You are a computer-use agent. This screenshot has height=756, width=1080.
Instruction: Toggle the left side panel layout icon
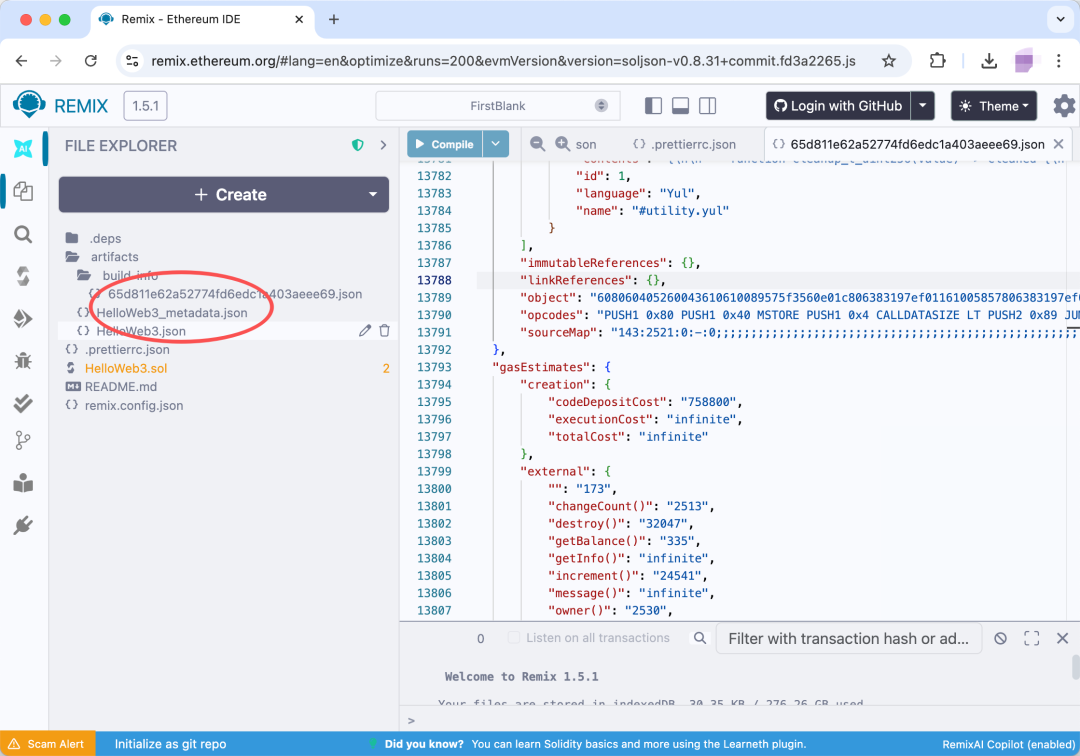653,105
